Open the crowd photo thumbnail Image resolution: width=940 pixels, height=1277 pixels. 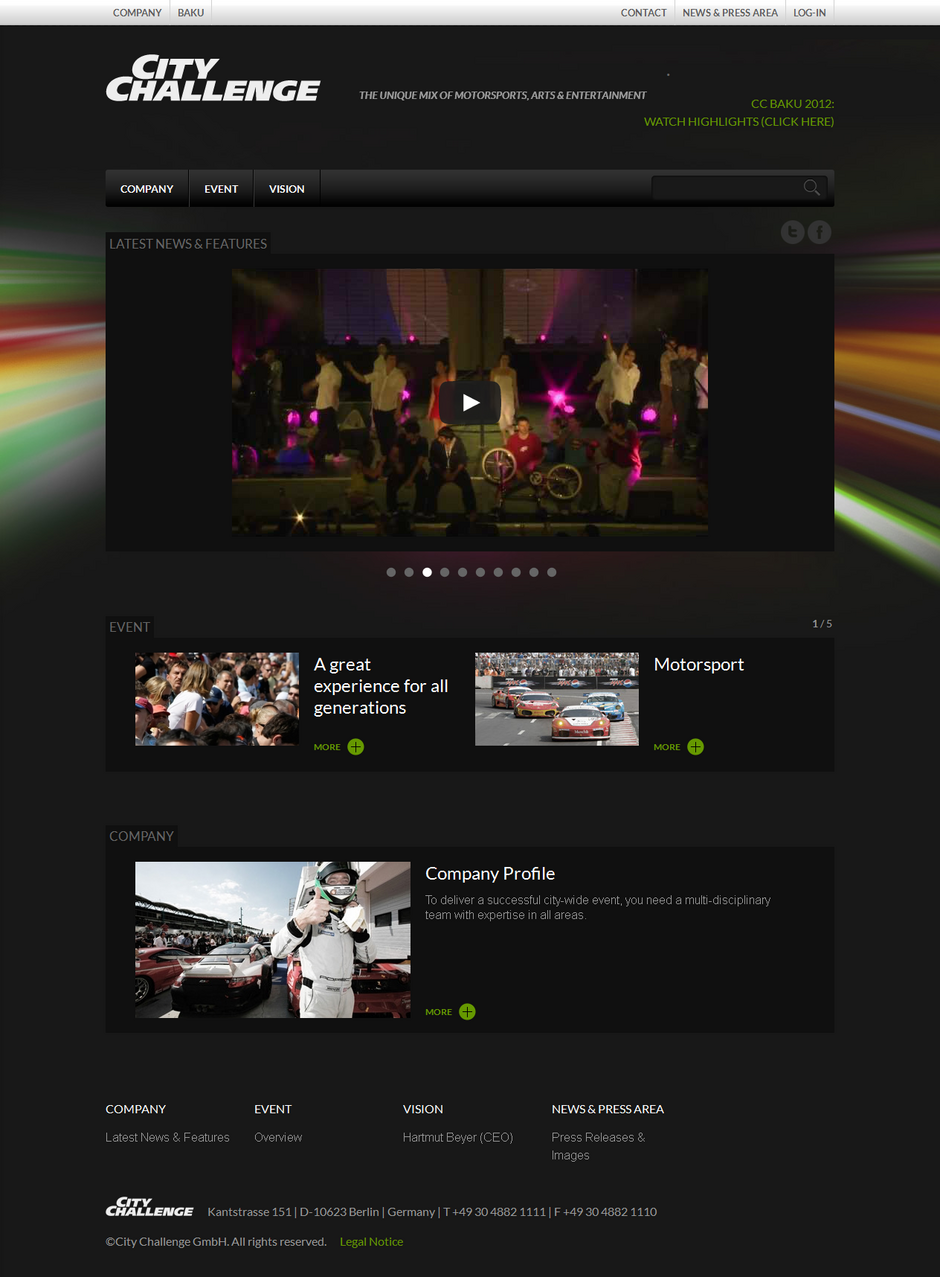(217, 699)
